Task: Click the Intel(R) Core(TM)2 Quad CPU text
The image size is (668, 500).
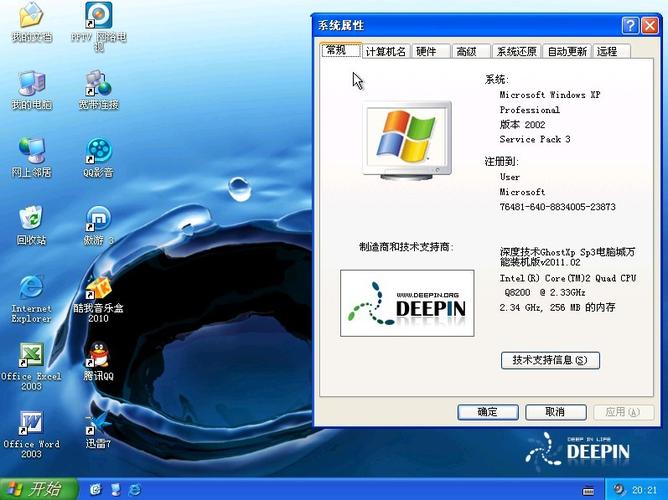Action: (568, 278)
